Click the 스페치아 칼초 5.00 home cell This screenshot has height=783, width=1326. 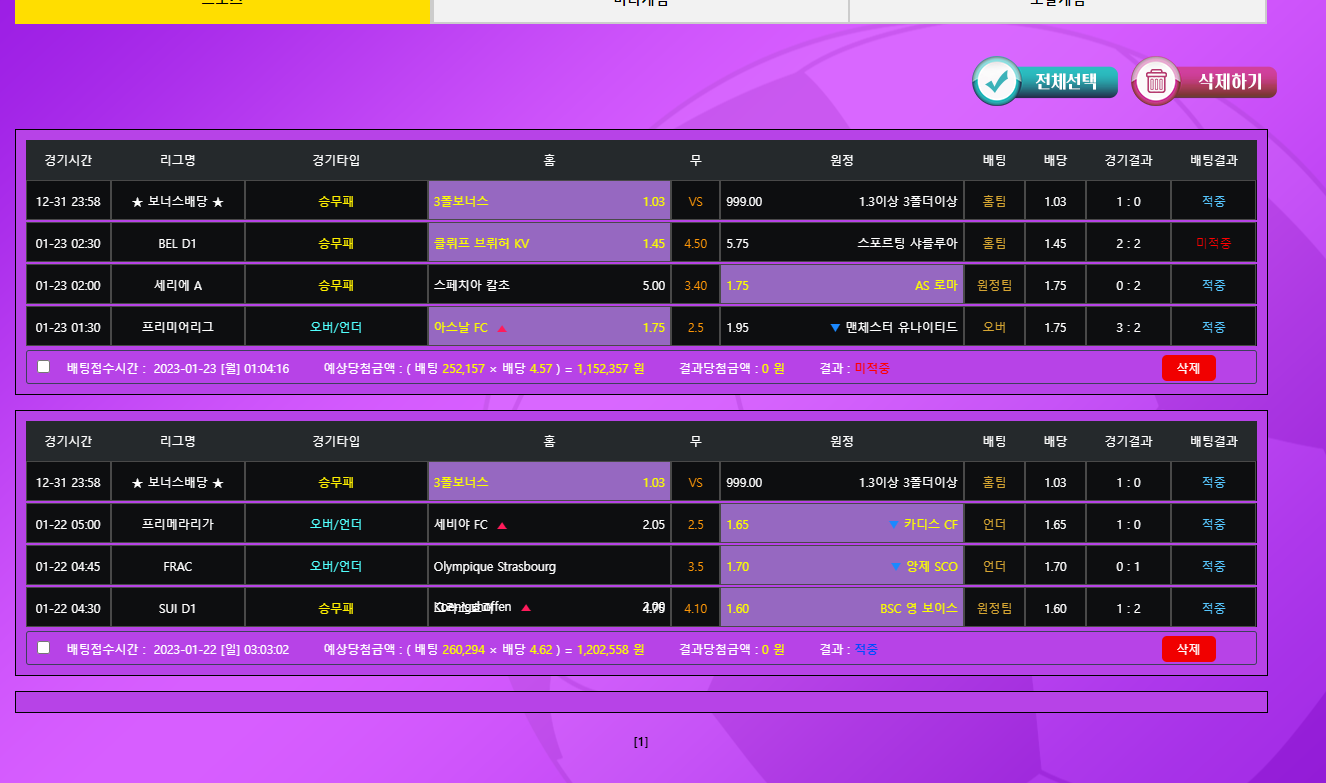pos(549,286)
